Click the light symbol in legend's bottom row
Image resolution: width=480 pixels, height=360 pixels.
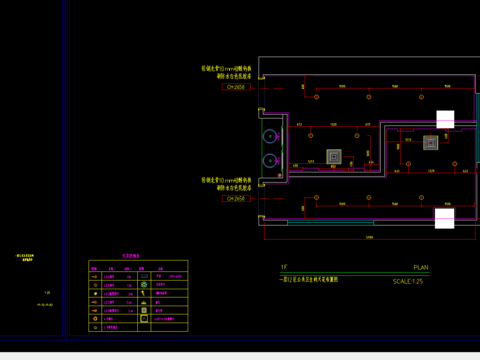(x=95, y=327)
